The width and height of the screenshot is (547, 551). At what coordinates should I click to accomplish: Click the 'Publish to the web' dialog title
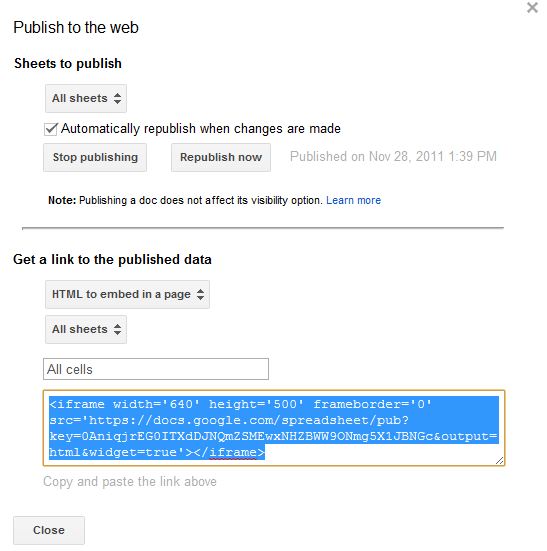(x=76, y=27)
